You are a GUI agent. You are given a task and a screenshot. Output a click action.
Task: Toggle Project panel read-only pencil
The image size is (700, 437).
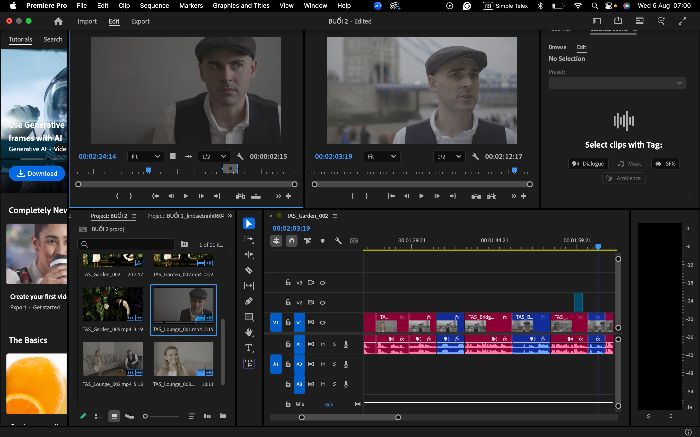point(83,416)
